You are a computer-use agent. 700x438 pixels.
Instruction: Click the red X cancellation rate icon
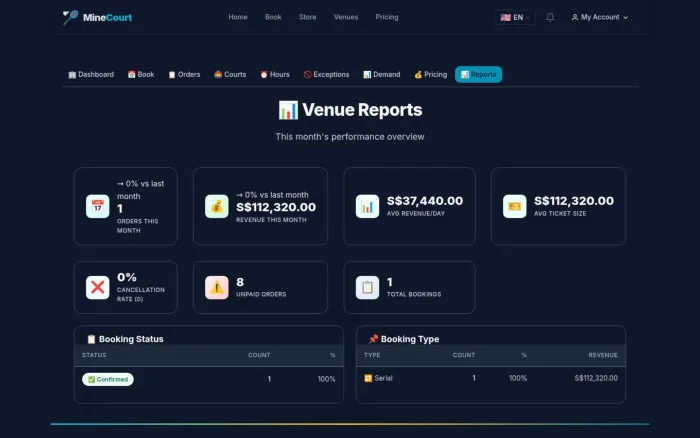97,288
